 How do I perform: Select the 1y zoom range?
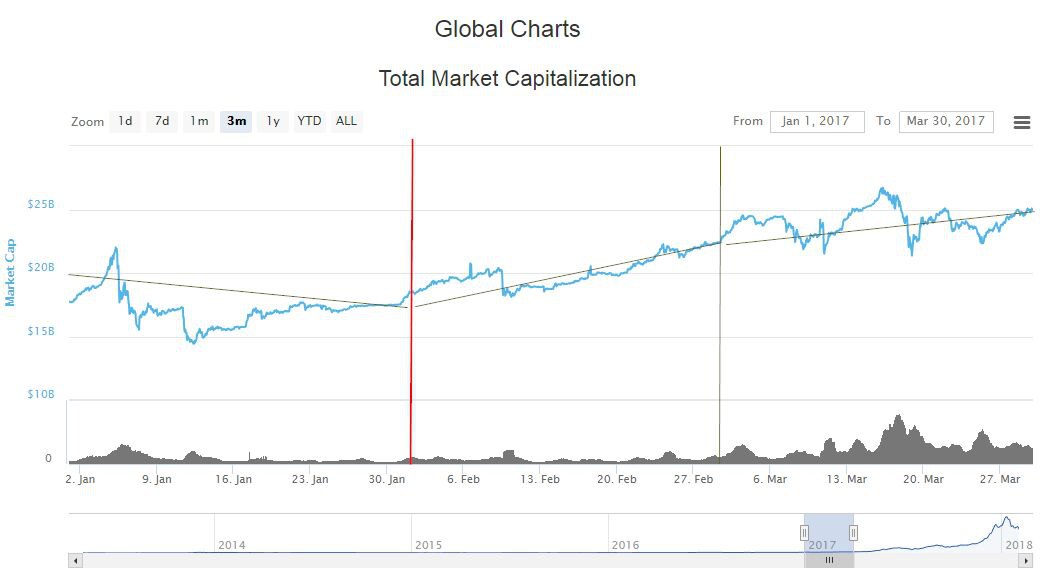click(x=272, y=121)
